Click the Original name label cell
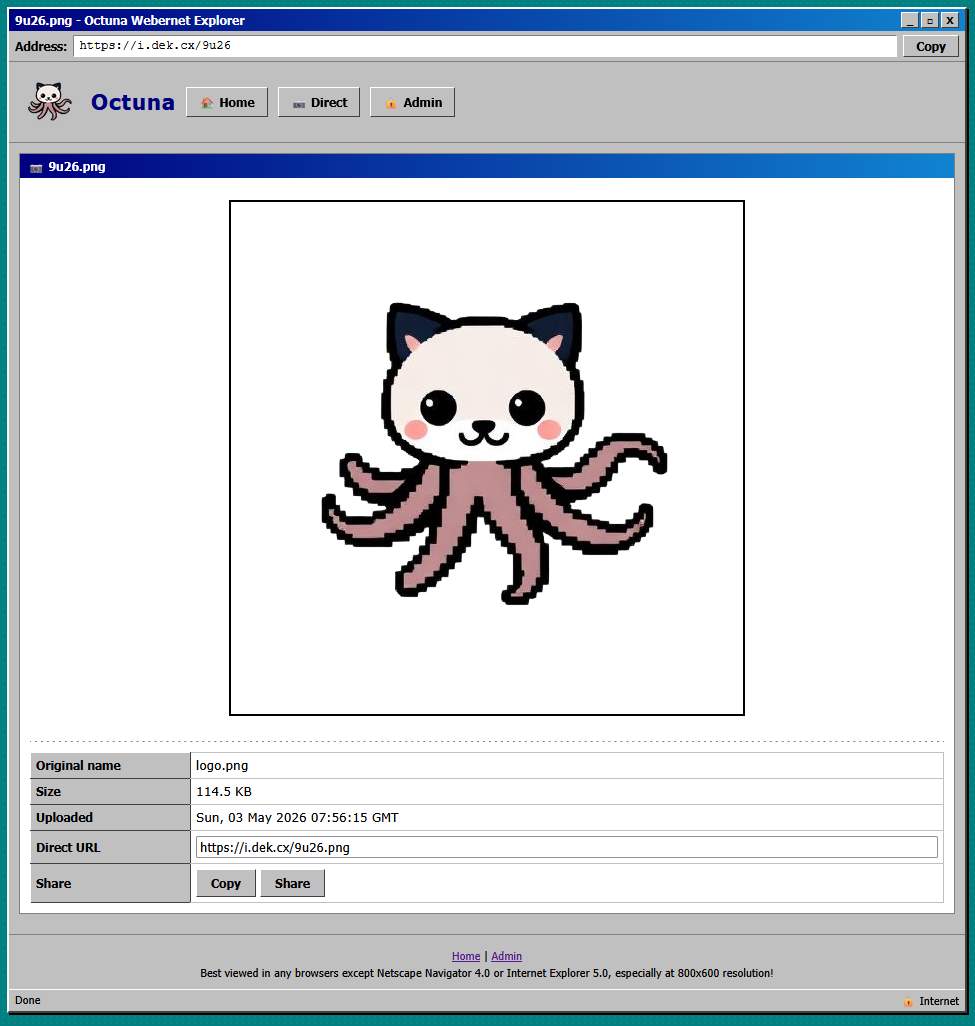Screen dimensions: 975x1026 click(110, 766)
